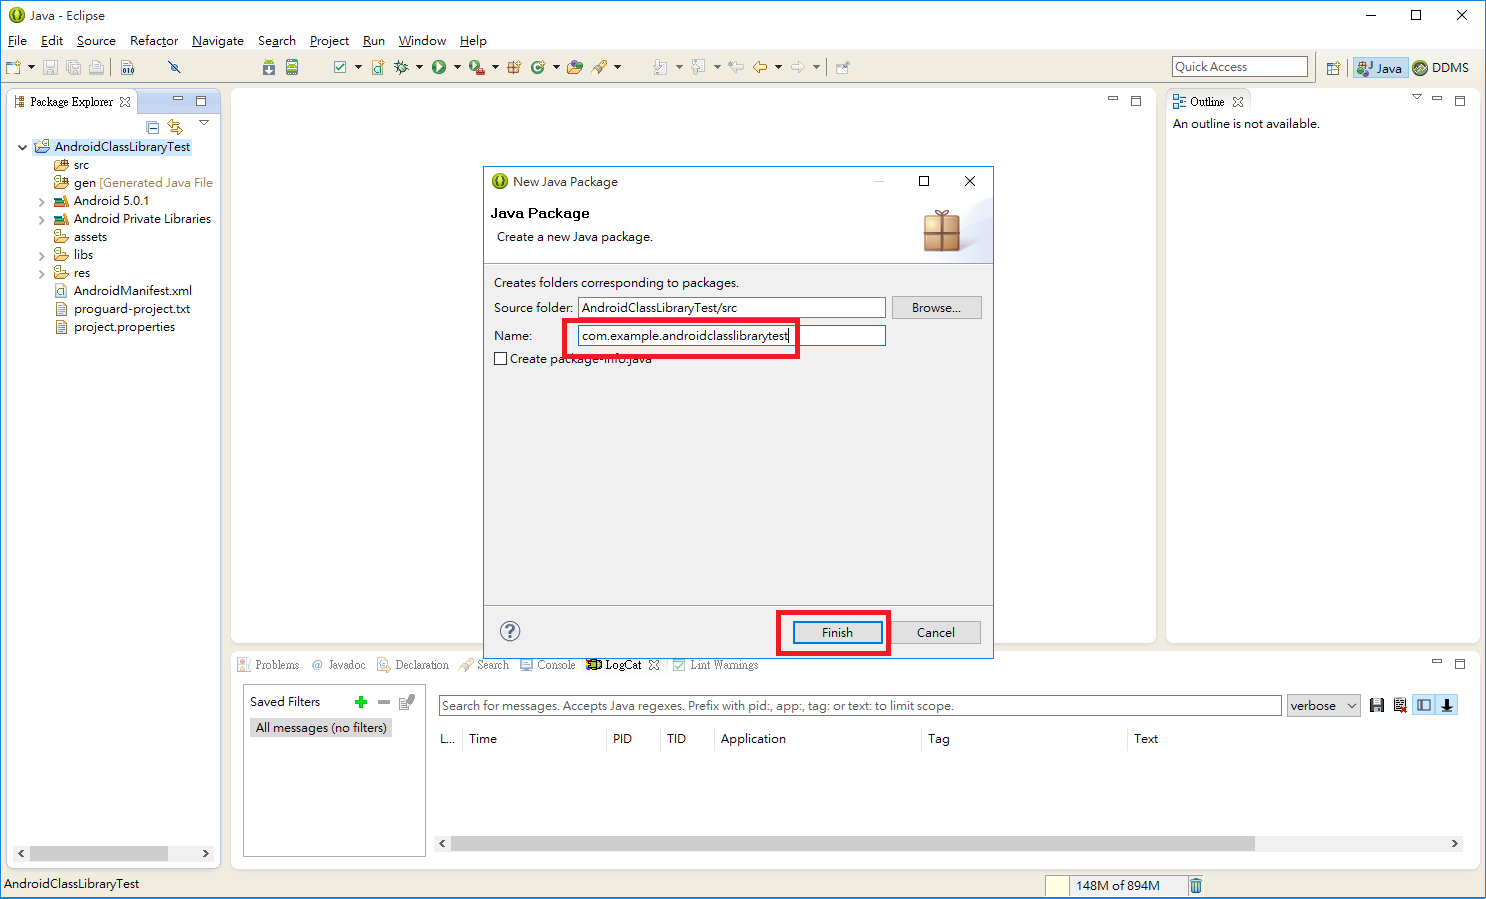The image size is (1486, 899).
Task: Click the Android SDK Manager icon
Action: pyautogui.click(x=269, y=67)
